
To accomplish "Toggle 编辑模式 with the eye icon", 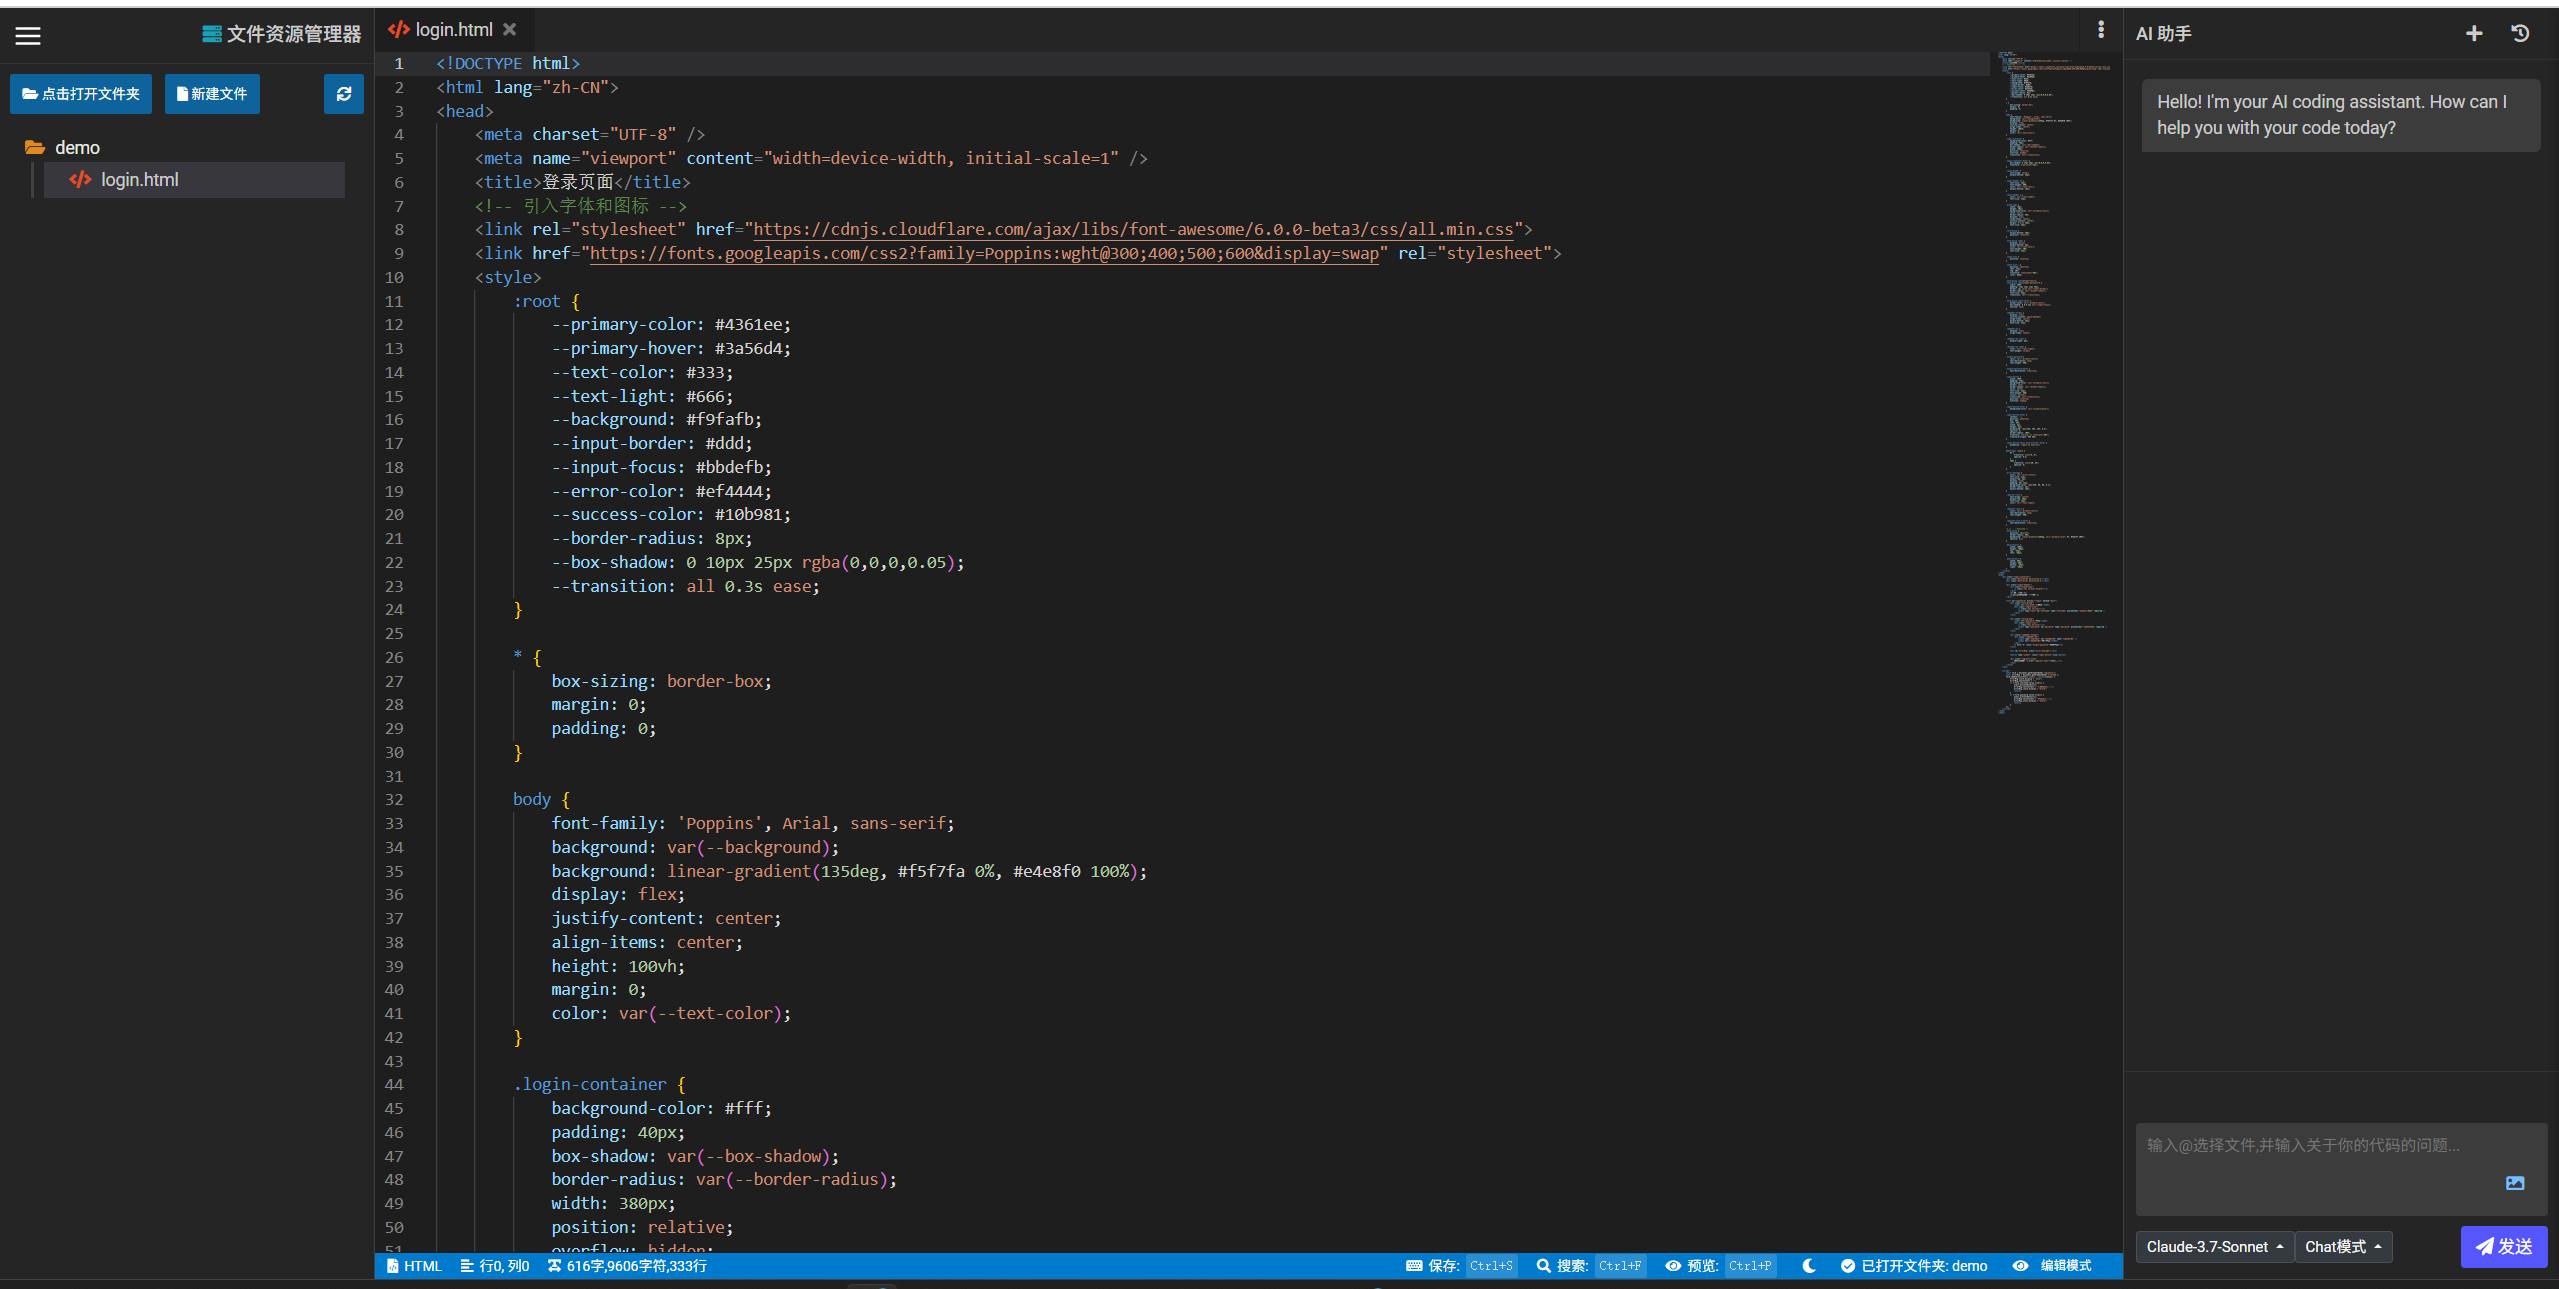I will (x=2020, y=1266).
